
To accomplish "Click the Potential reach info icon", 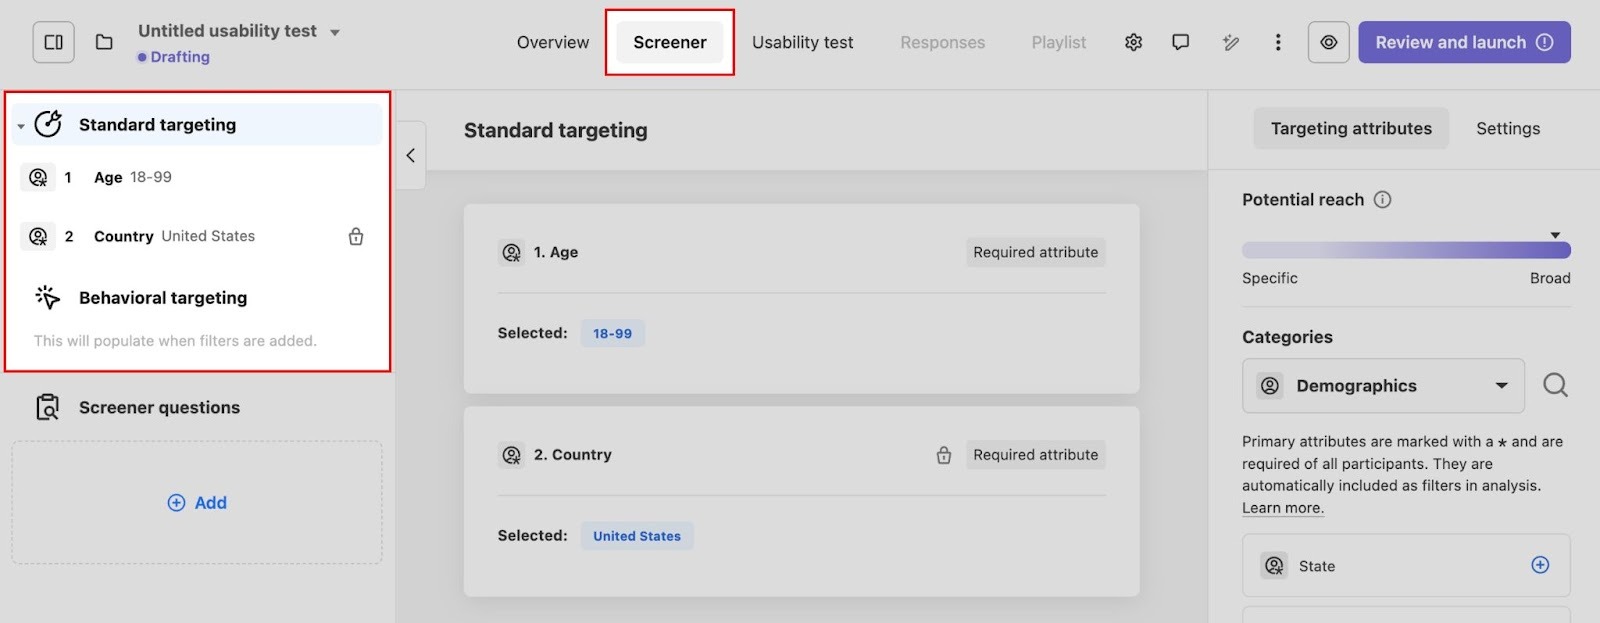I will pos(1383,200).
